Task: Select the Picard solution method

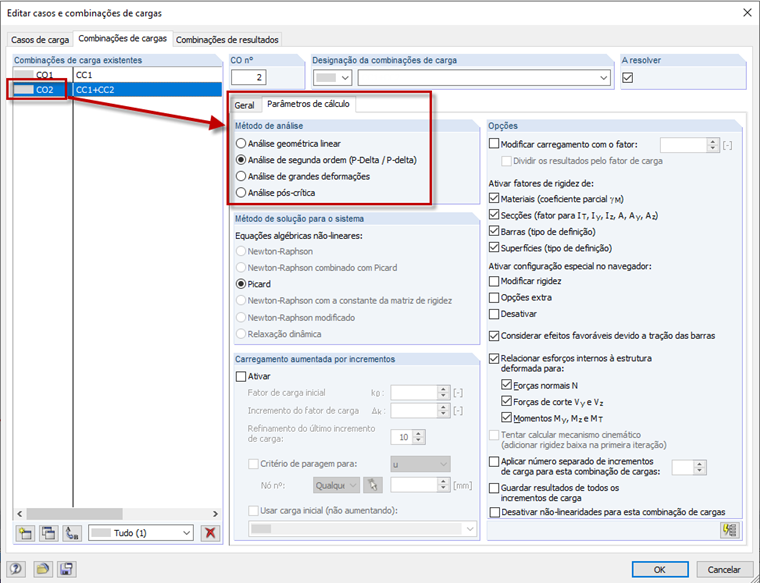Action: [x=240, y=284]
